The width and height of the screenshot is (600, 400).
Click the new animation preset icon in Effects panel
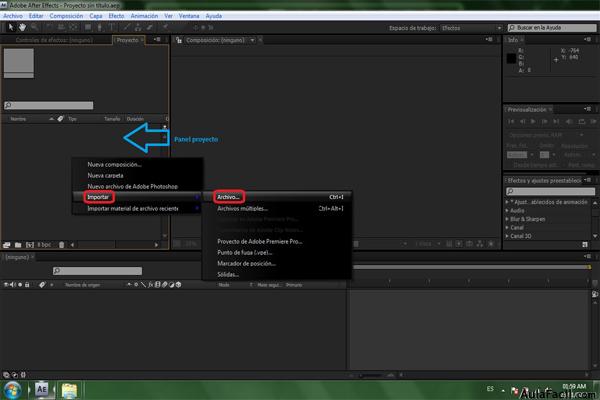[585, 244]
